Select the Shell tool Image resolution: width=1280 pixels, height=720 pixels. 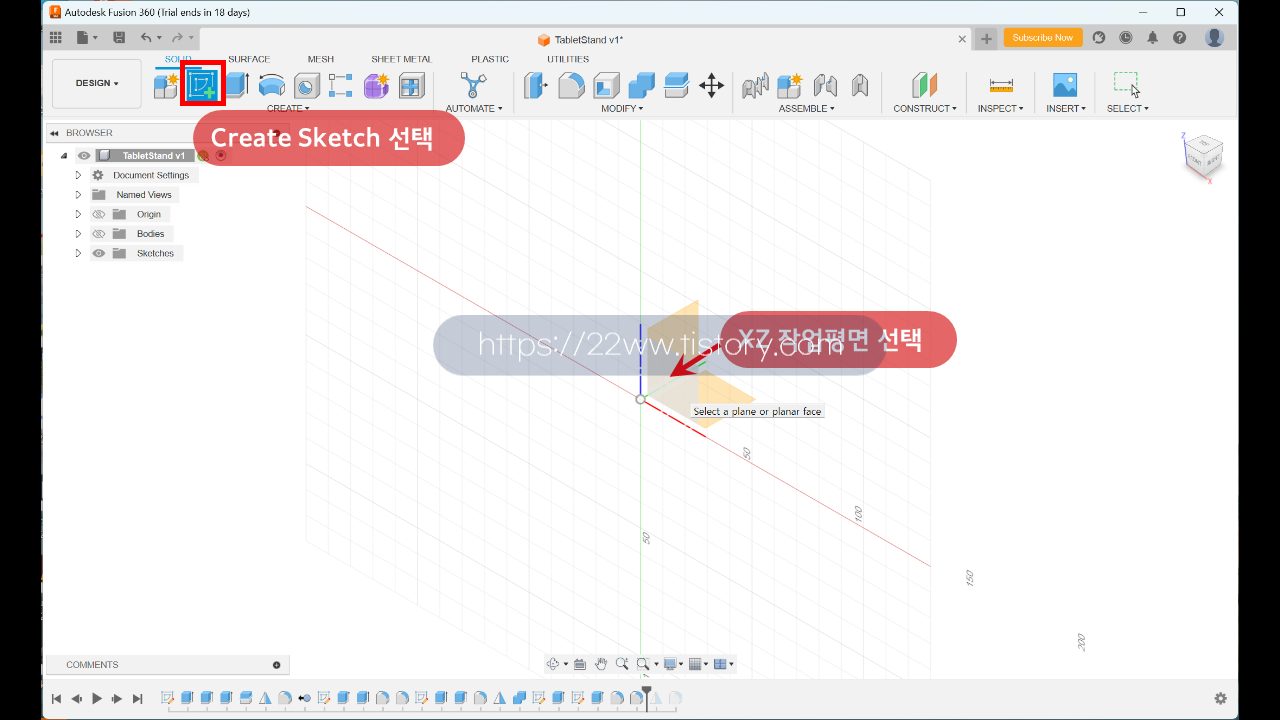click(606, 85)
